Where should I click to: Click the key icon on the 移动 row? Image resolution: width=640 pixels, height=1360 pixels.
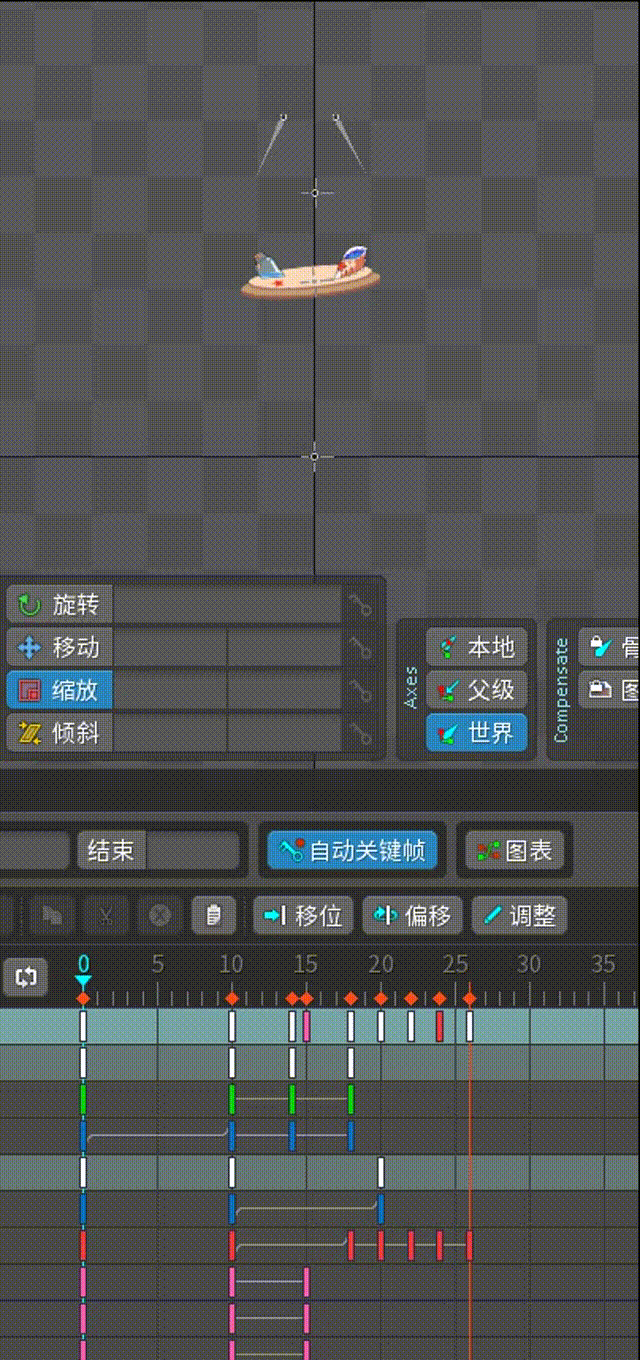pyautogui.click(x=361, y=647)
